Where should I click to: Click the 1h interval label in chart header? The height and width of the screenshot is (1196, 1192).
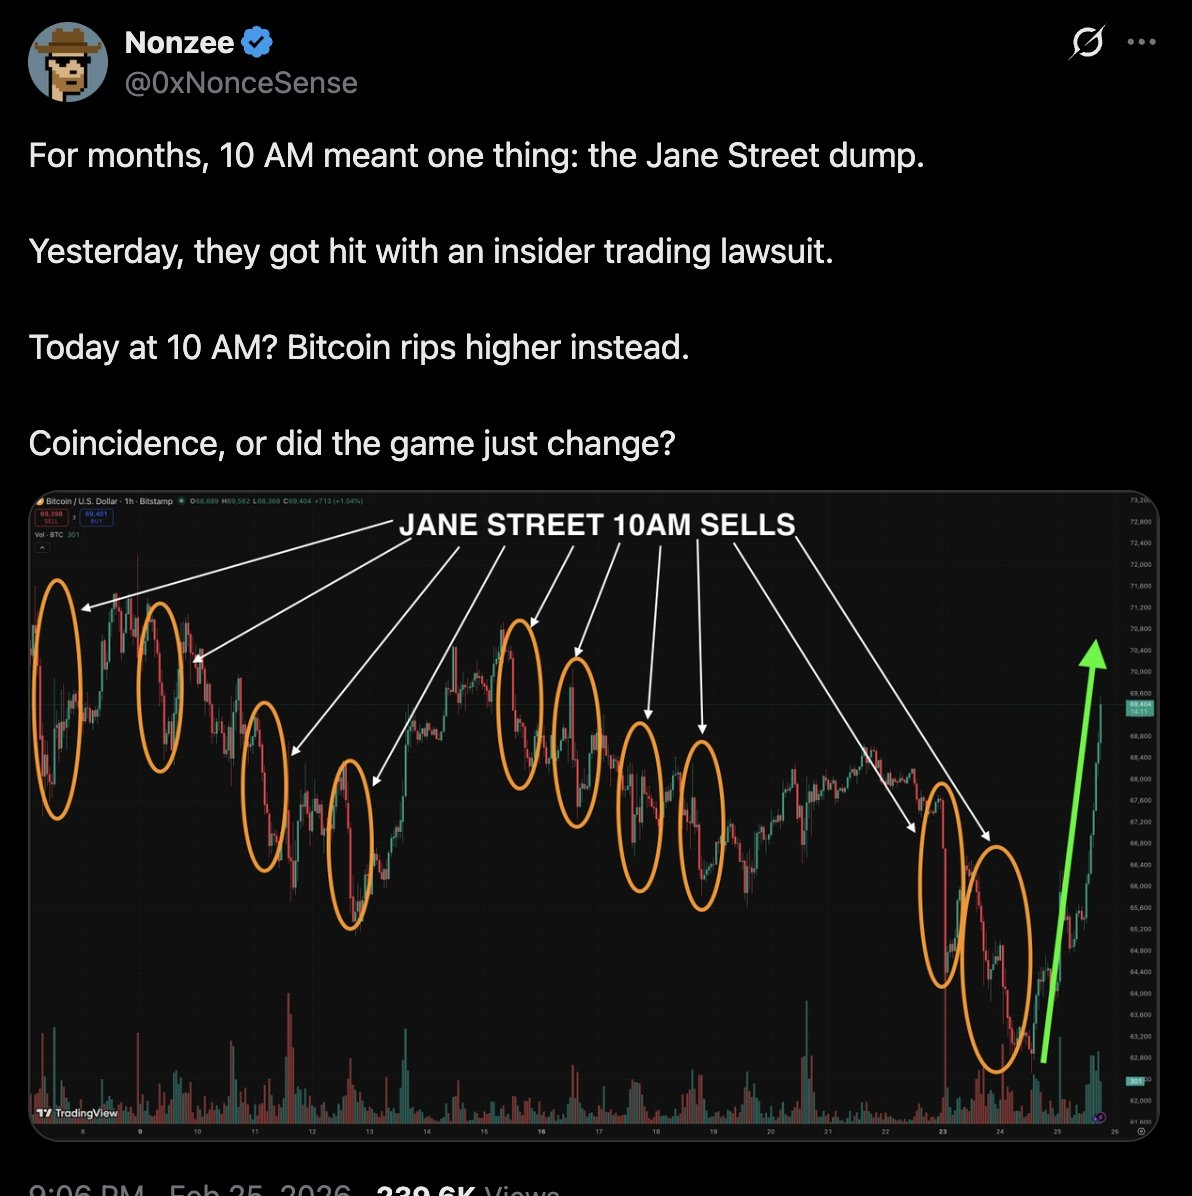(x=129, y=501)
